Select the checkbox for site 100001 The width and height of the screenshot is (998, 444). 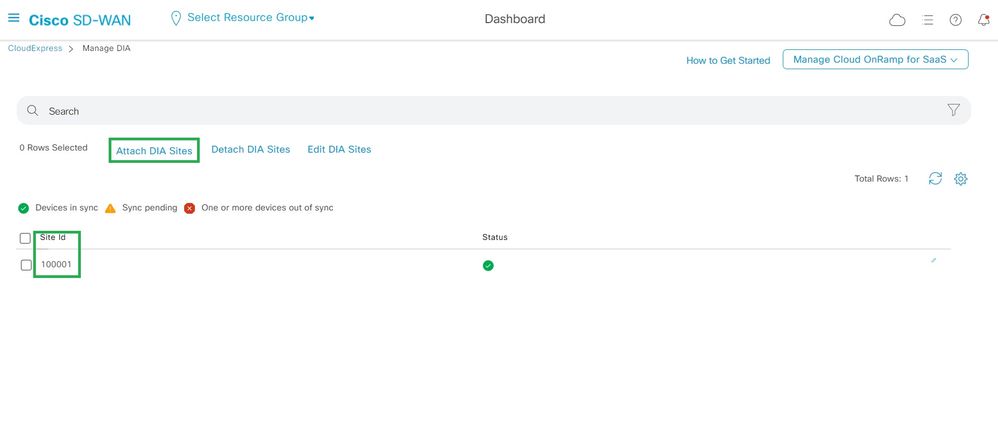pos(26,265)
